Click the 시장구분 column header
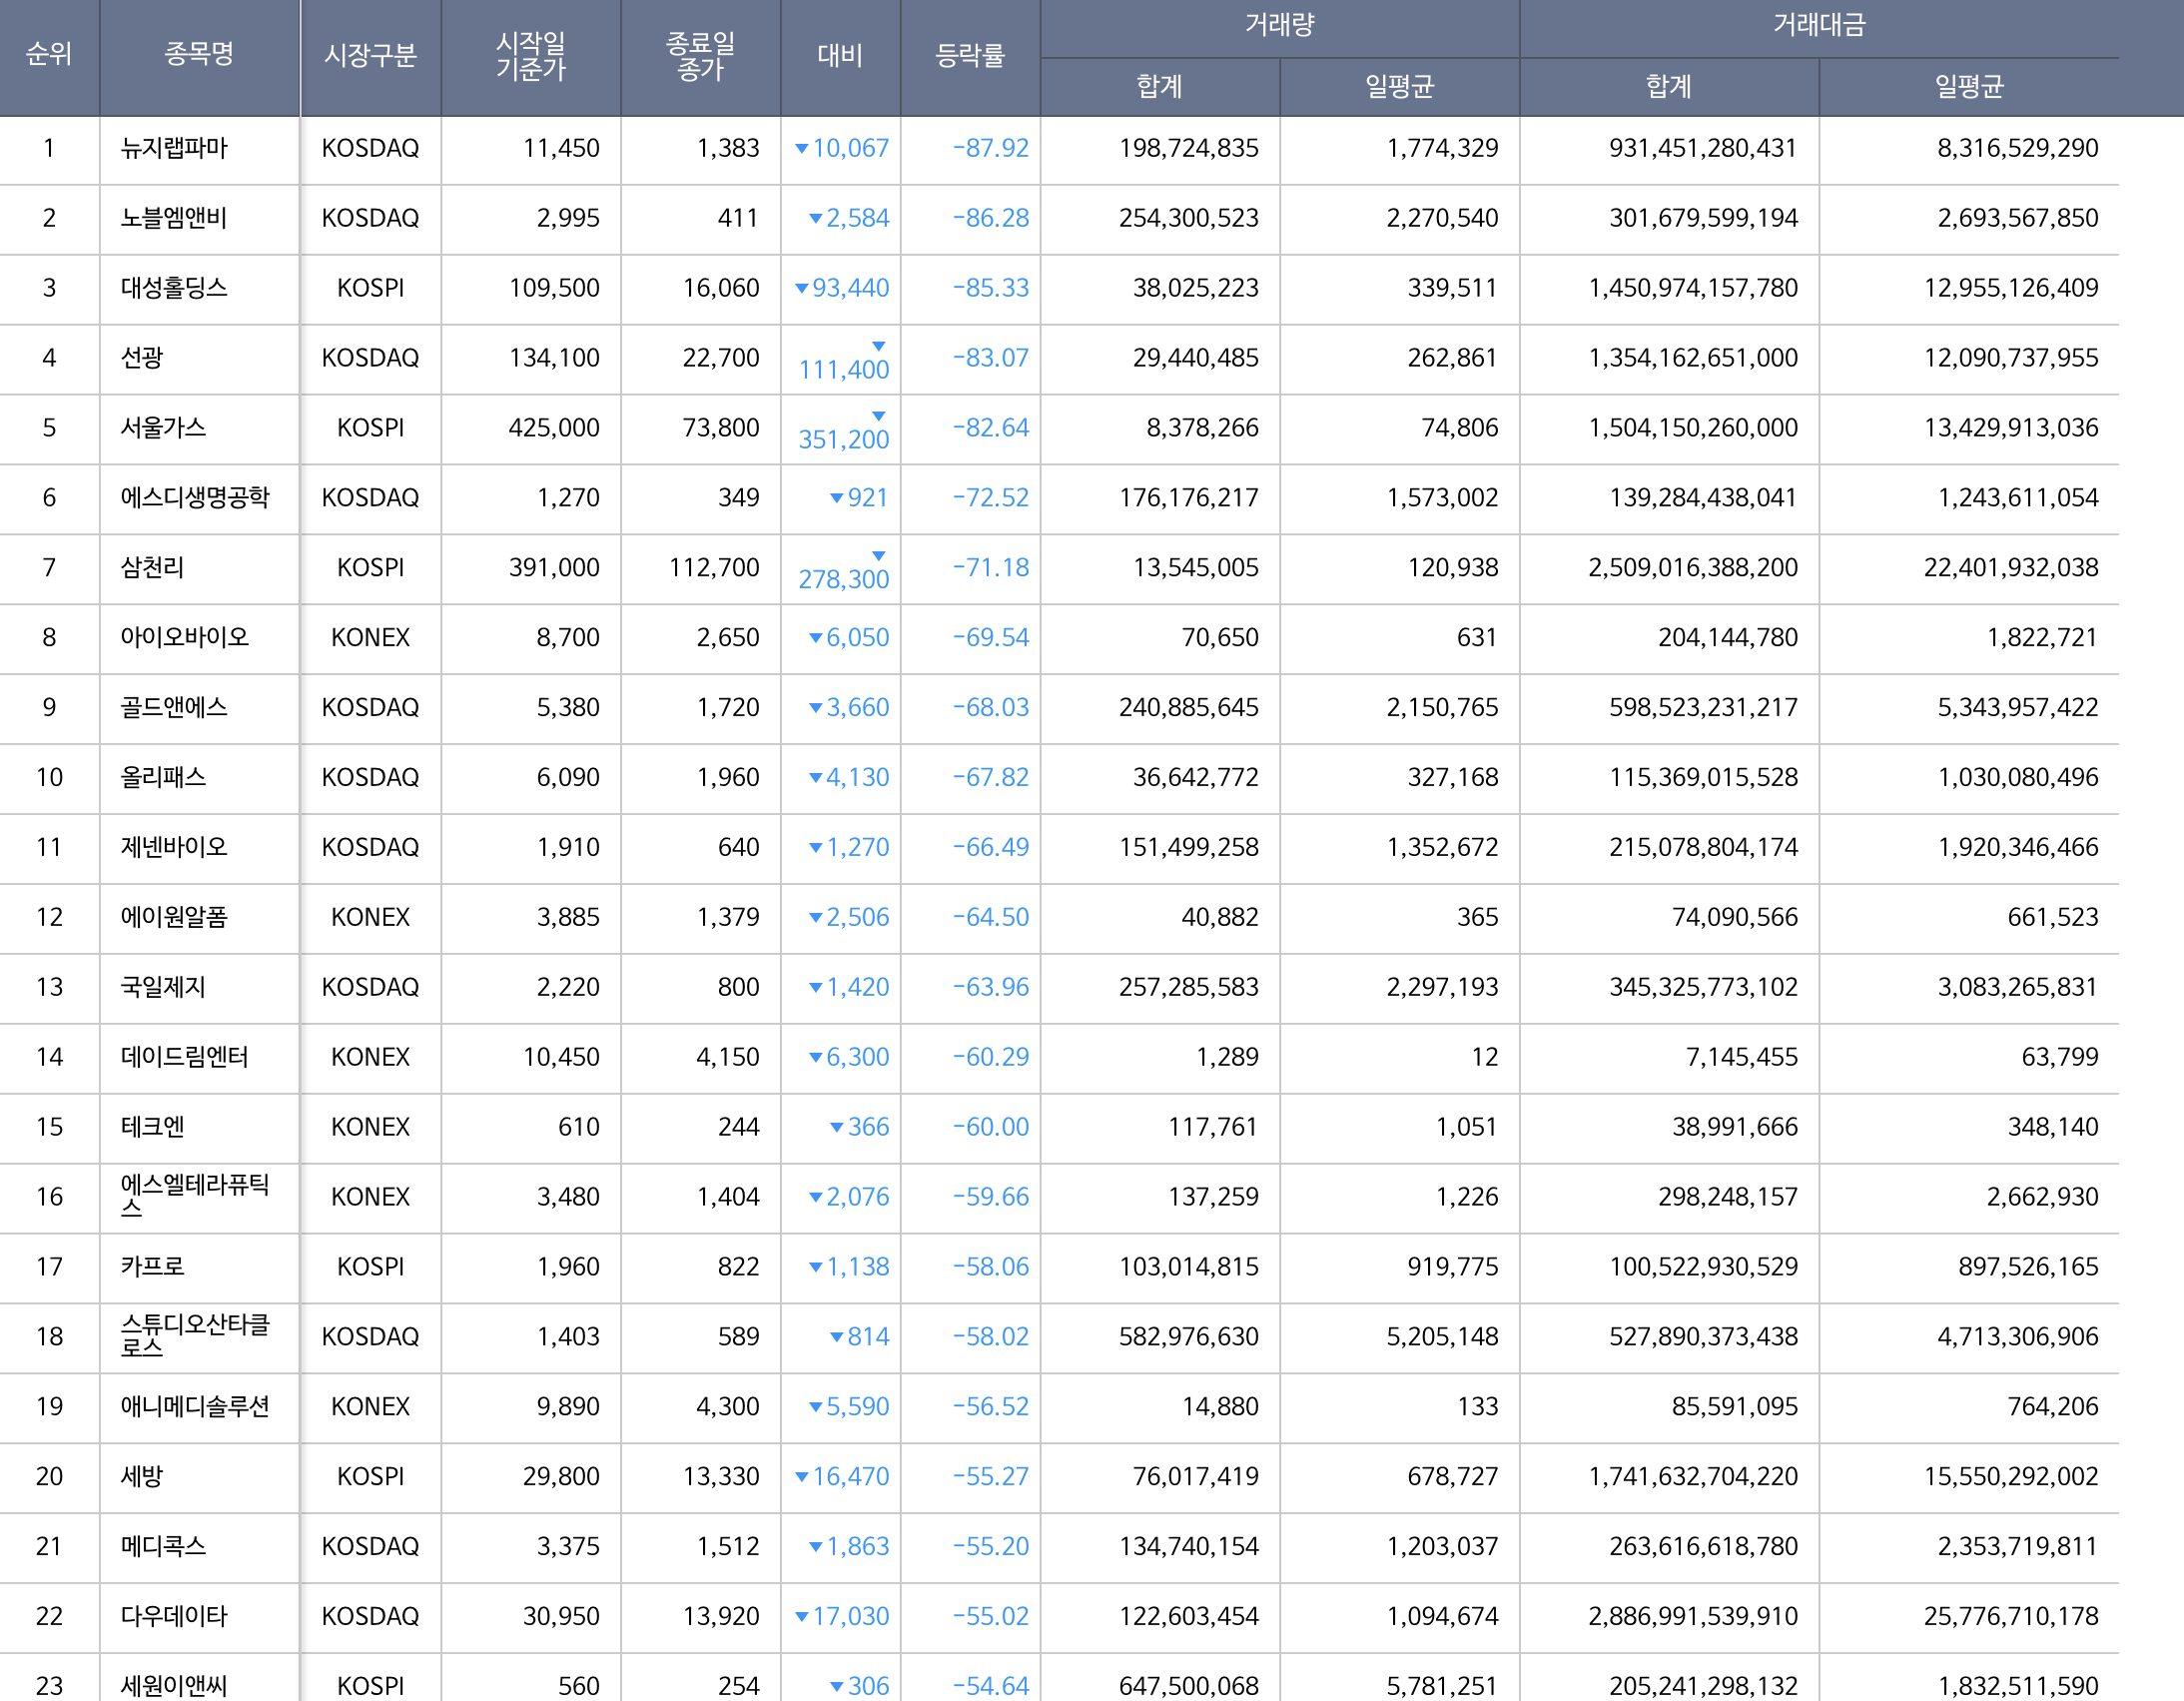Image resolution: width=2184 pixels, height=1701 pixels. 370,56
